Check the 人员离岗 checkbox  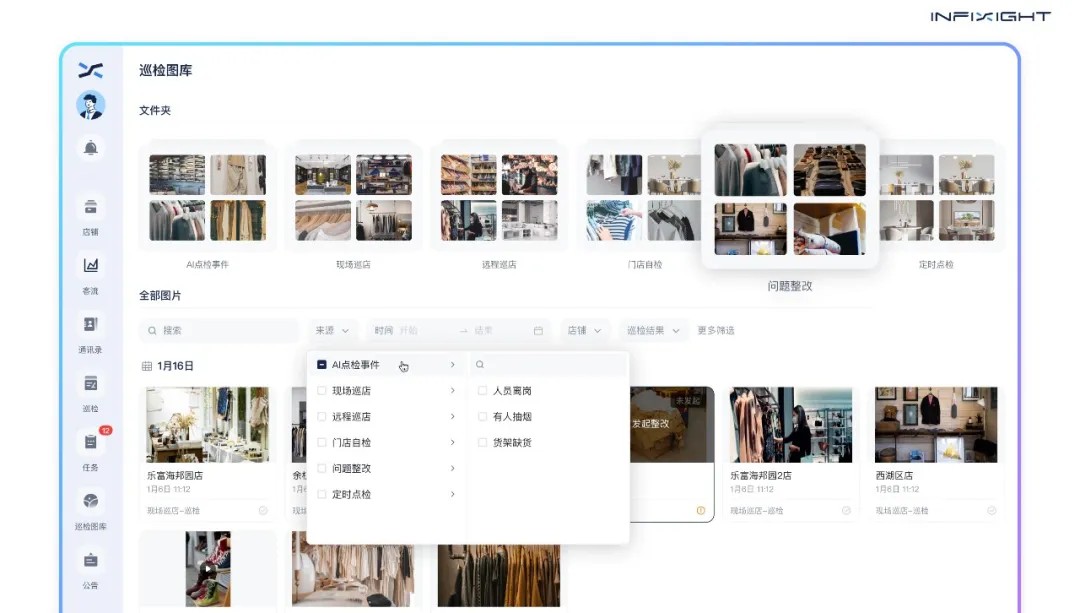482,391
